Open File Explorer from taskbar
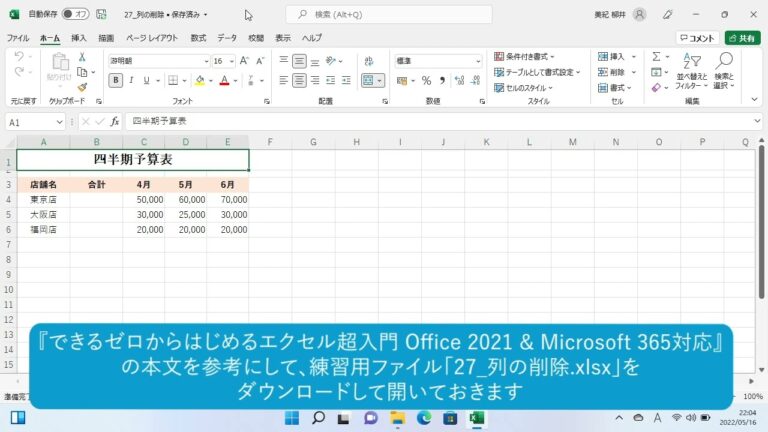Image resolution: width=768 pixels, height=432 pixels. click(x=398, y=418)
